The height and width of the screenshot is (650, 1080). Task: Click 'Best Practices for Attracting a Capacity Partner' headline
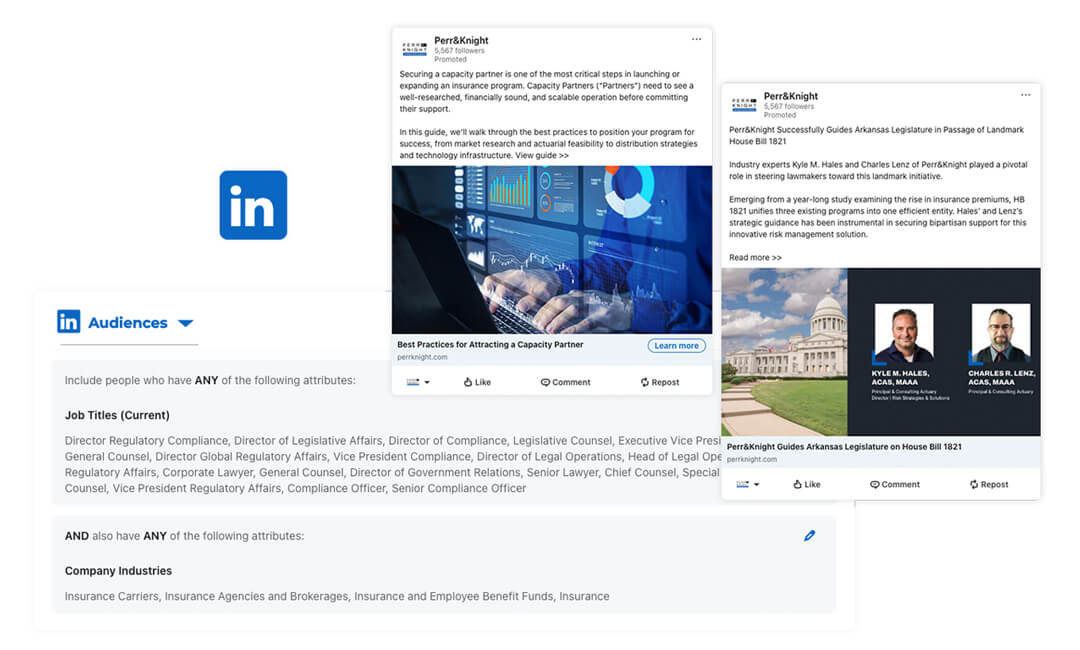[x=490, y=344]
